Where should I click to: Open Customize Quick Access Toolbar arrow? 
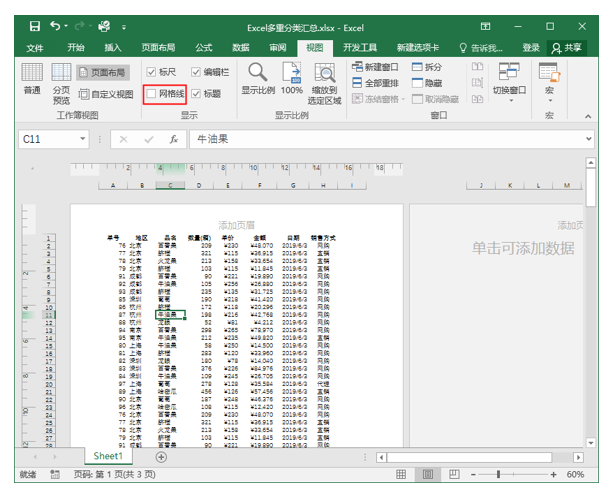point(124,27)
